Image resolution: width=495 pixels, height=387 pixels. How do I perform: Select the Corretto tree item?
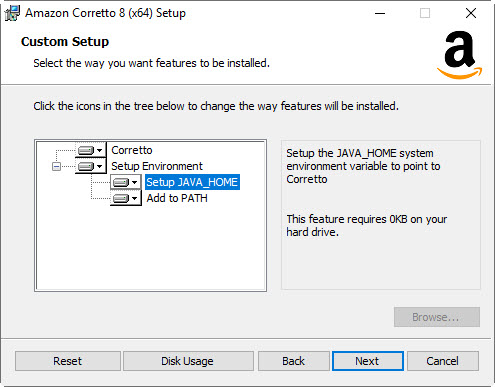coord(132,150)
